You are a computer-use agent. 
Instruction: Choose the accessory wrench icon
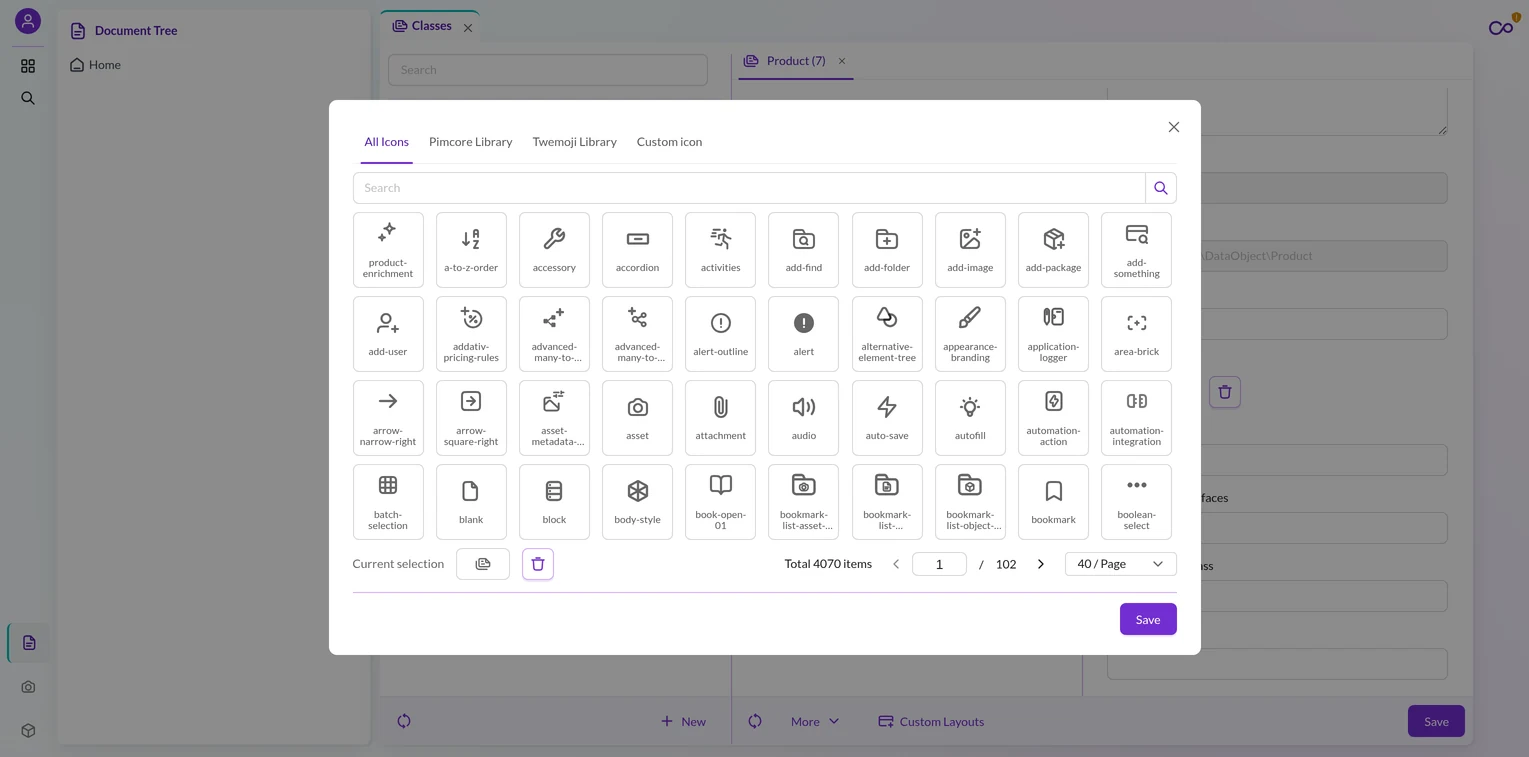(554, 249)
